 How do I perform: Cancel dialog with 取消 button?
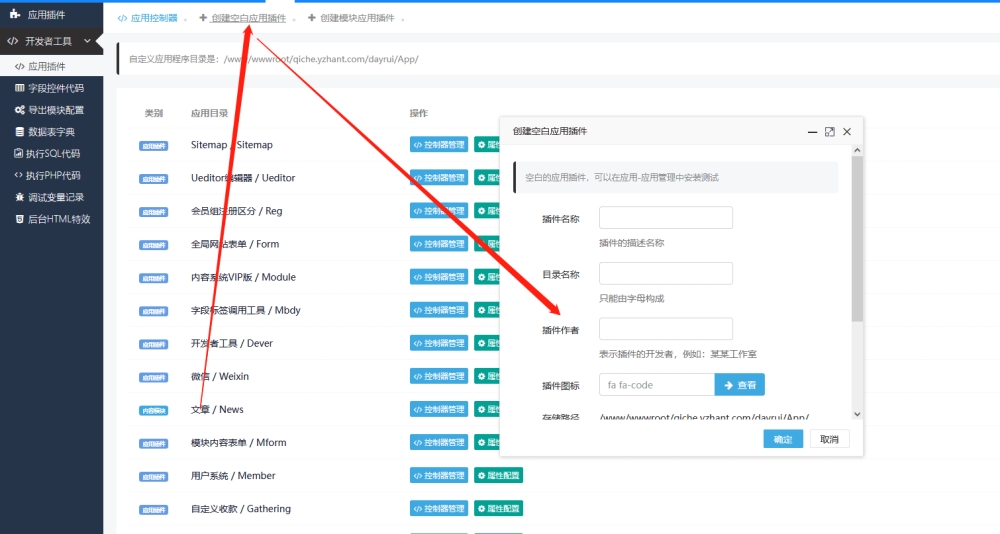(830, 439)
